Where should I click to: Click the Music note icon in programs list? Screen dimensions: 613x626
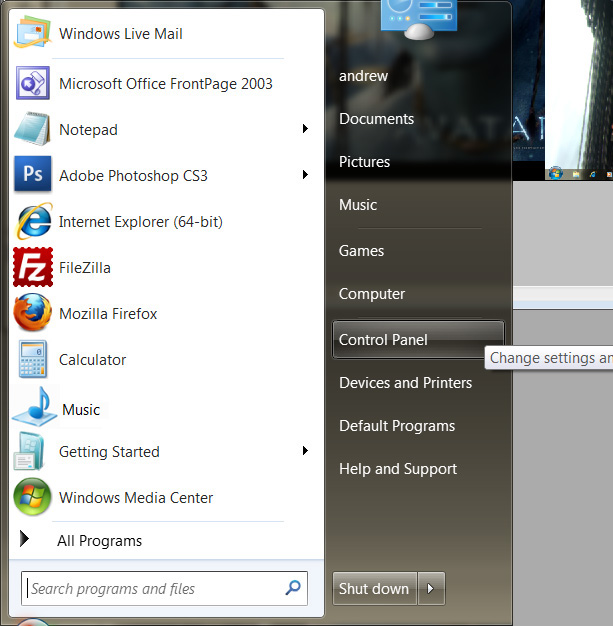[35, 407]
